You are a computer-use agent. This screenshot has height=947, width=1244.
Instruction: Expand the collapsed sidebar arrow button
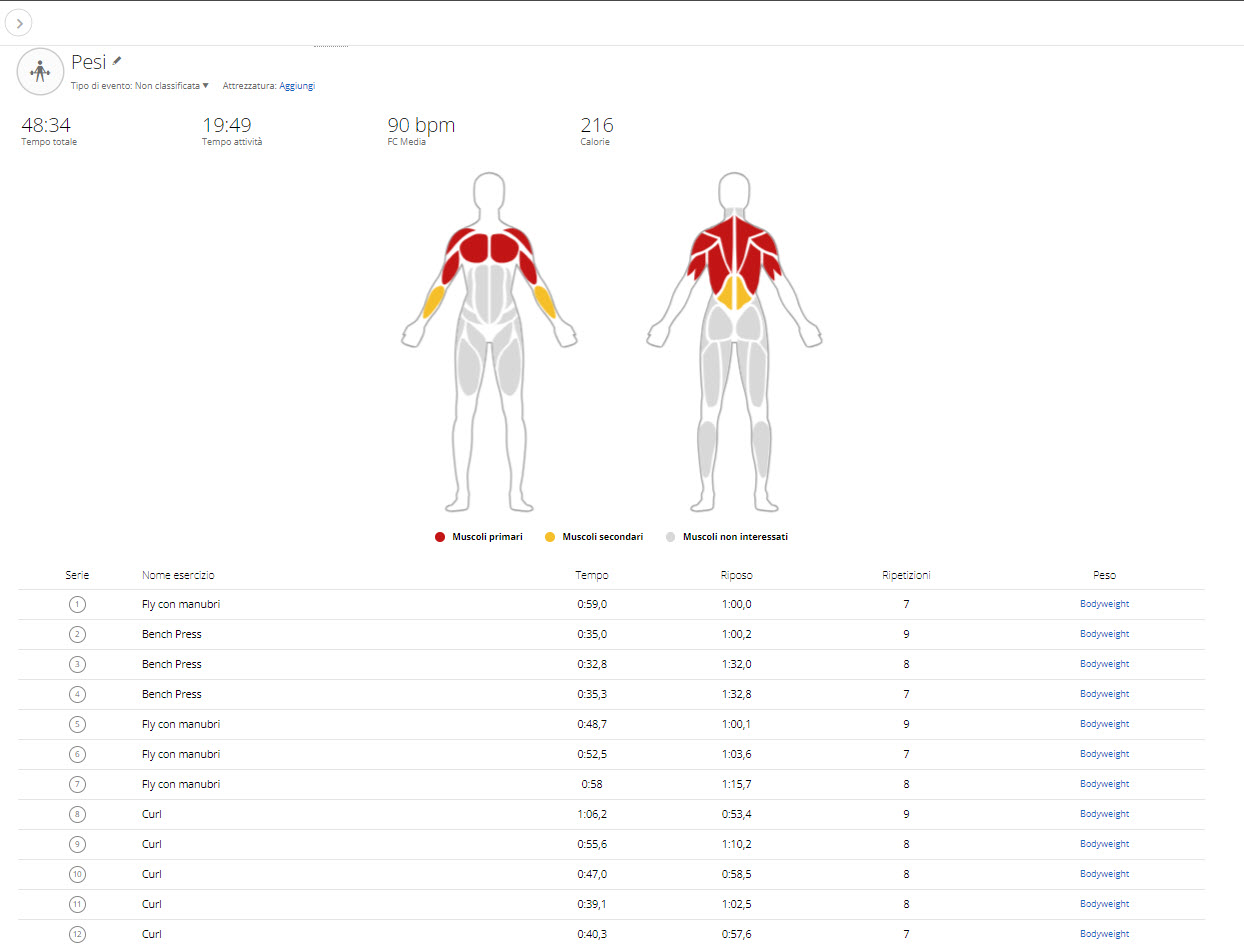click(x=19, y=23)
